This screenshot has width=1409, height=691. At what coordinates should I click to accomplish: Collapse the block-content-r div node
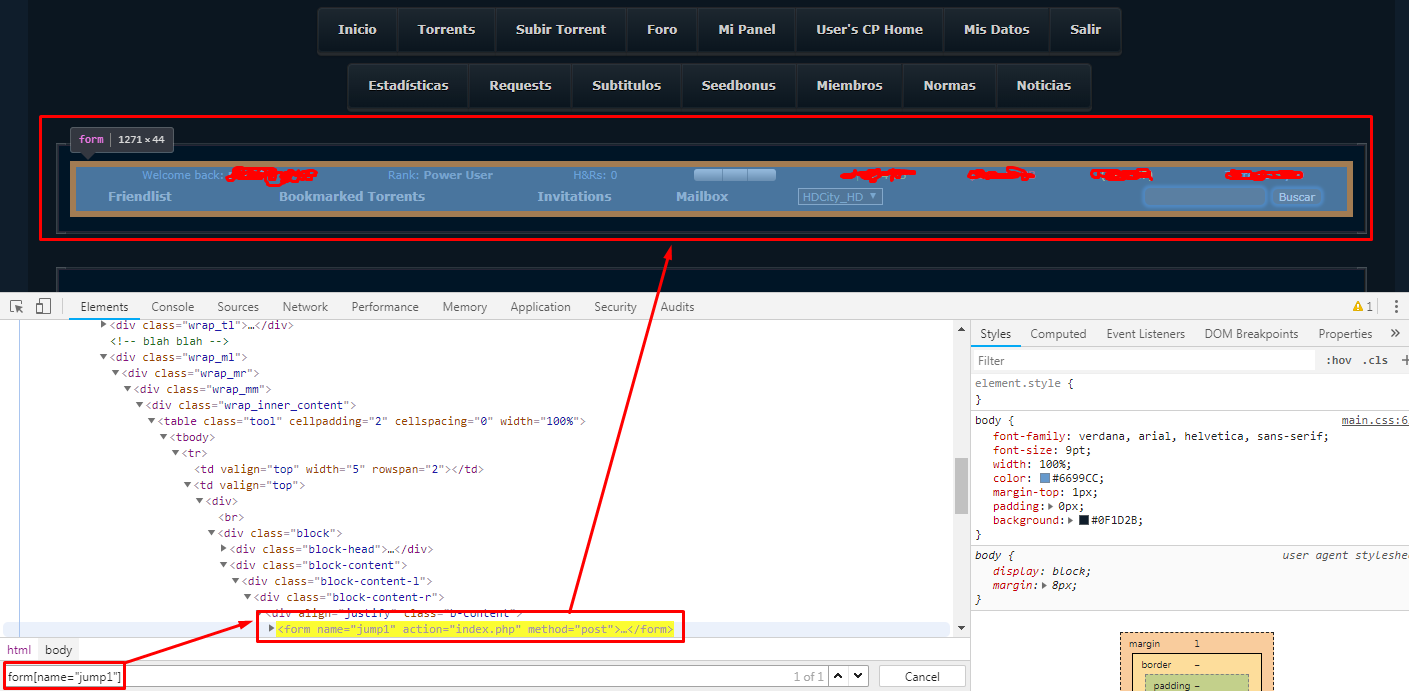[248, 597]
